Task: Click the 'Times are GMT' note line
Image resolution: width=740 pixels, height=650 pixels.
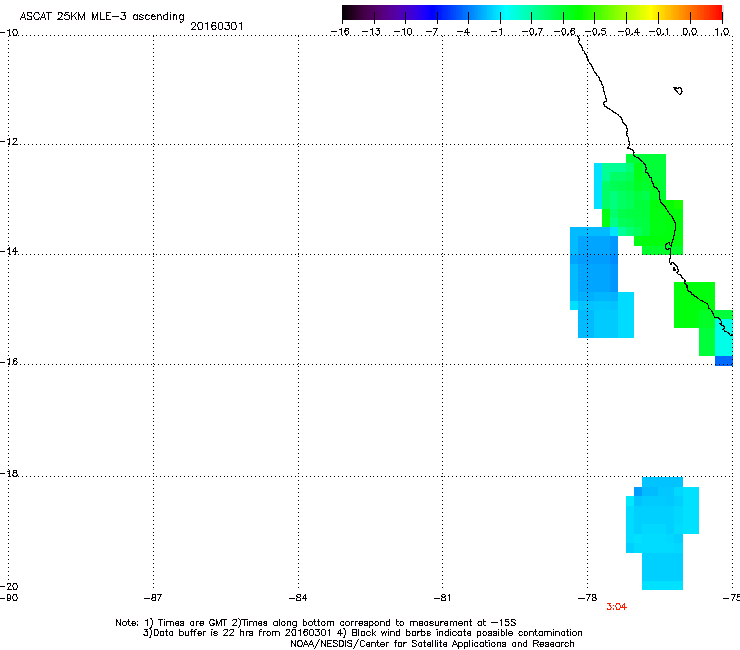Action: coord(316,623)
